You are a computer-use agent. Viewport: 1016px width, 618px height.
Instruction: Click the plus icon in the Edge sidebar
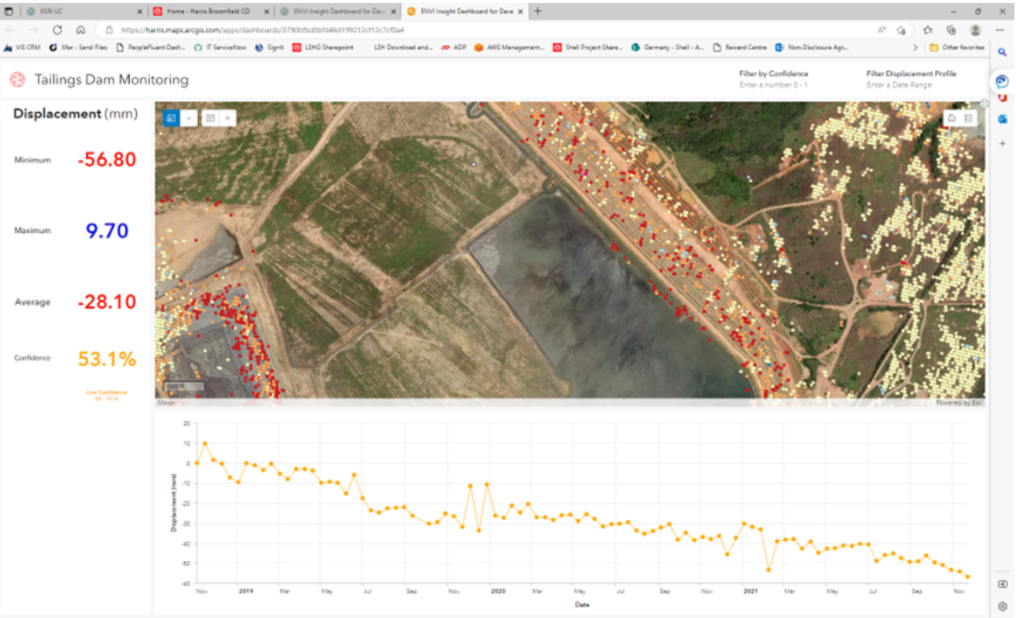(1002, 143)
